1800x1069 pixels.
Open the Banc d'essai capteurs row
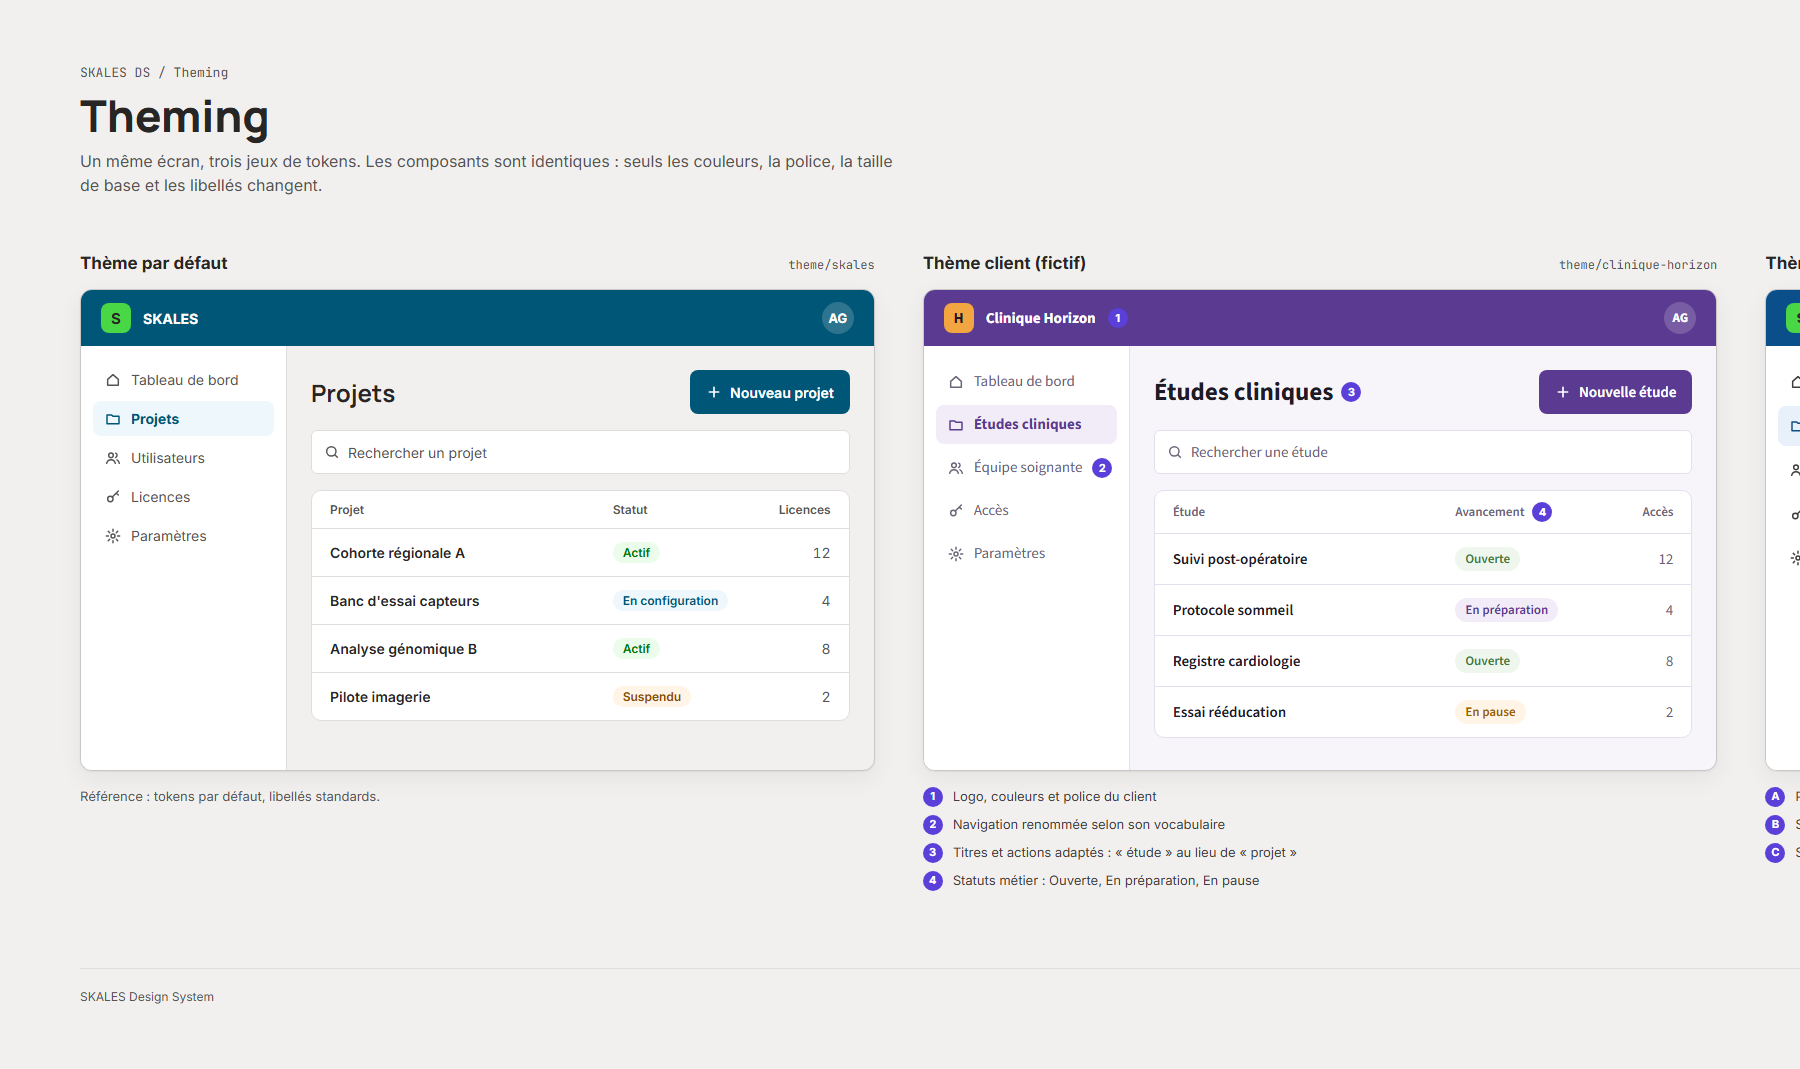pos(580,601)
